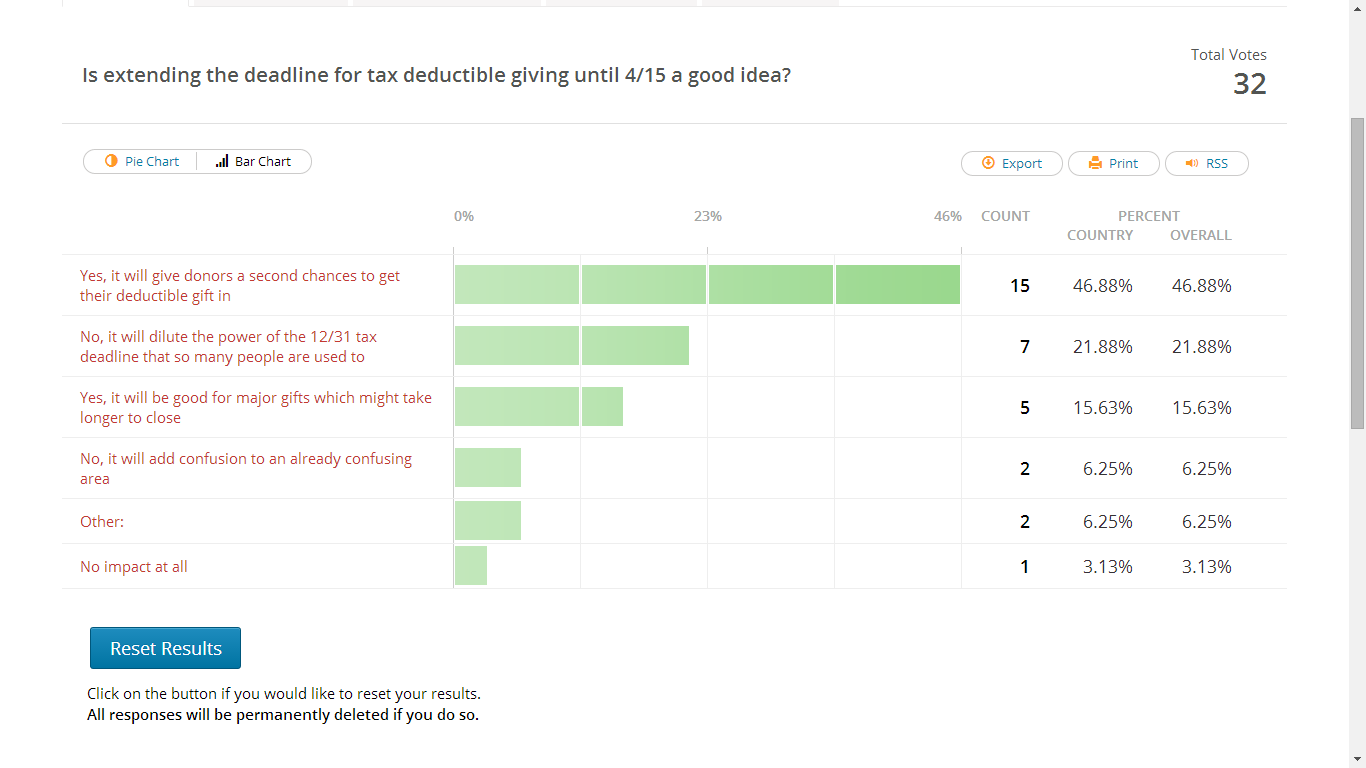The image size is (1366, 768).
Task: Switch to the Pie Chart view
Action: click(151, 161)
